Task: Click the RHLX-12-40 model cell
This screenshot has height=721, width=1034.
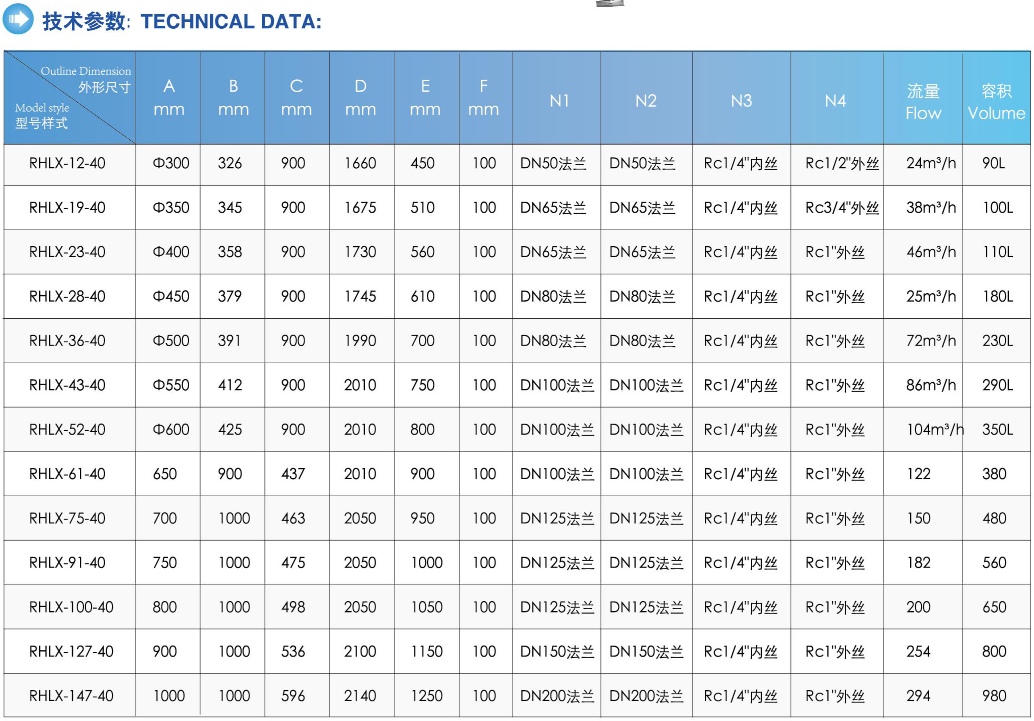Action: click(x=67, y=163)
